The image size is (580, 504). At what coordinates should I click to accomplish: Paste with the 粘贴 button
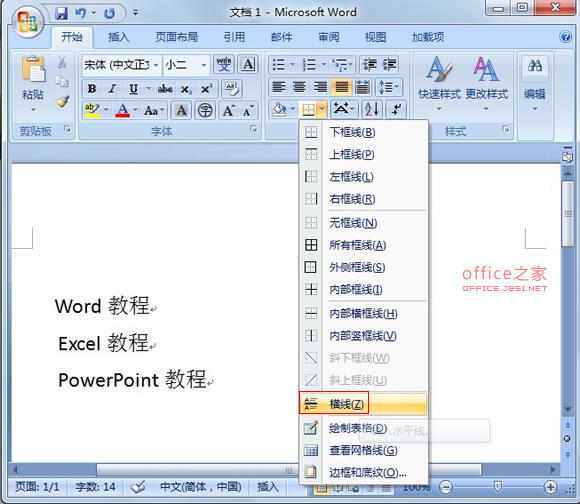coord(33,83)
